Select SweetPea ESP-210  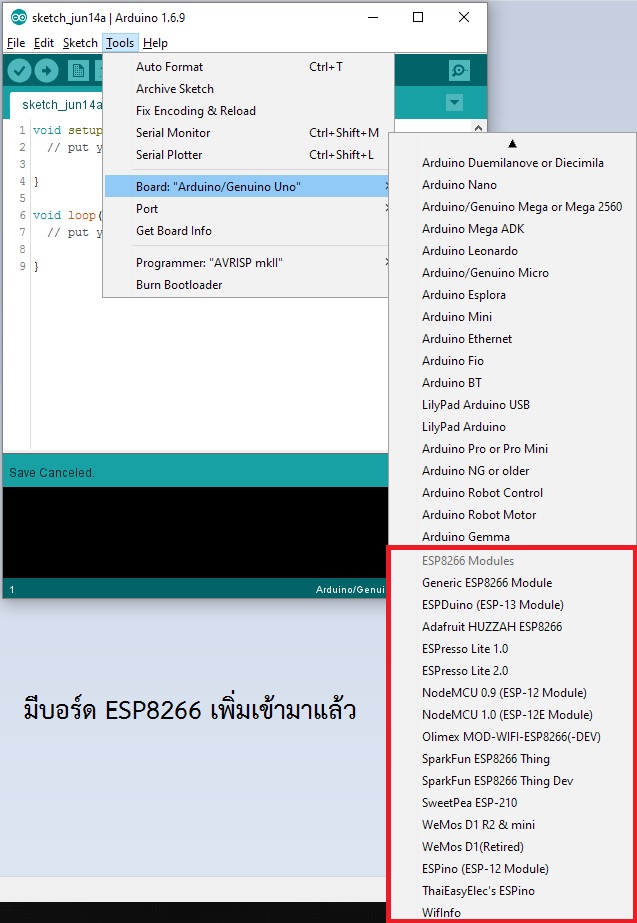tap(512, 802)
